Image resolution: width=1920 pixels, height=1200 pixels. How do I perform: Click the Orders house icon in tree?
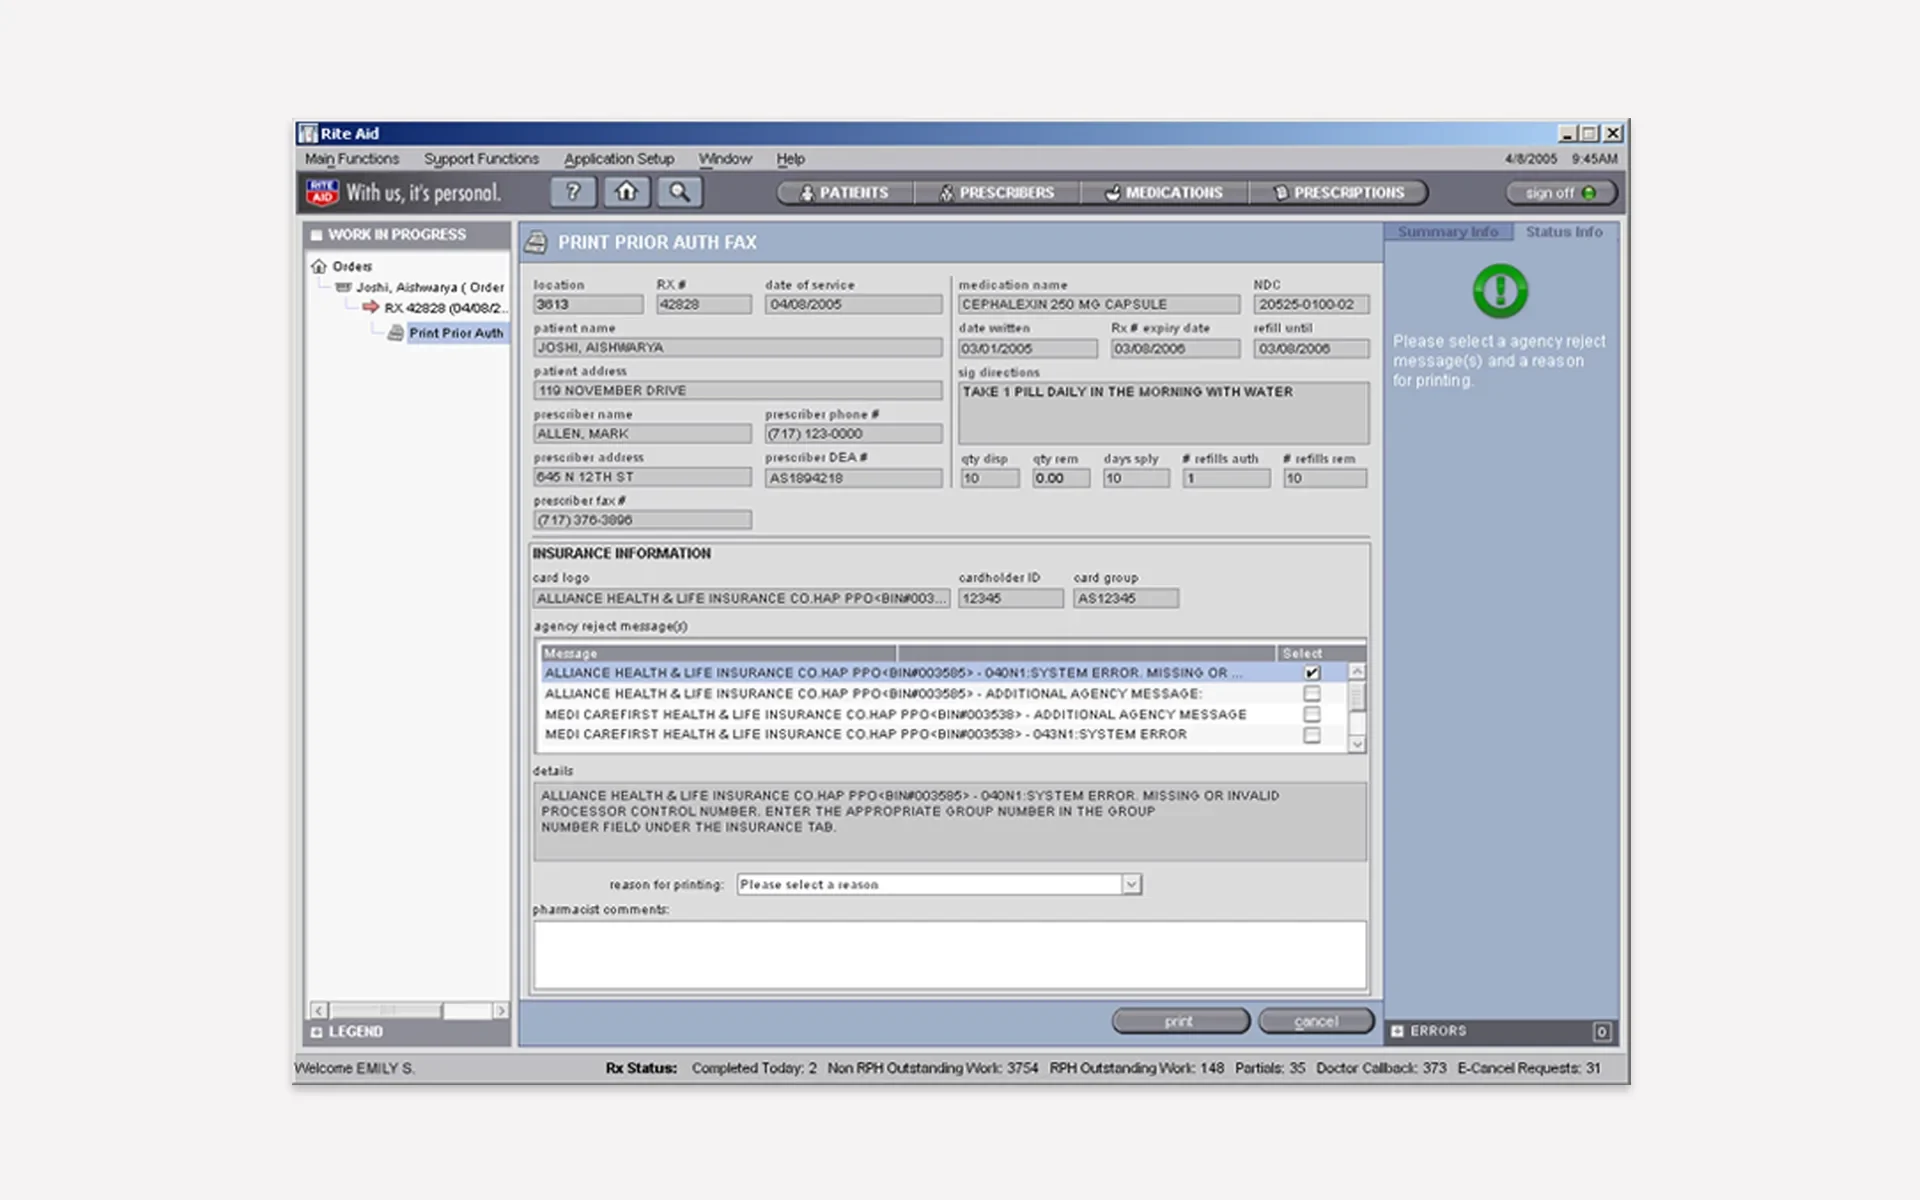pyautogui.click(x=319, y=266)
